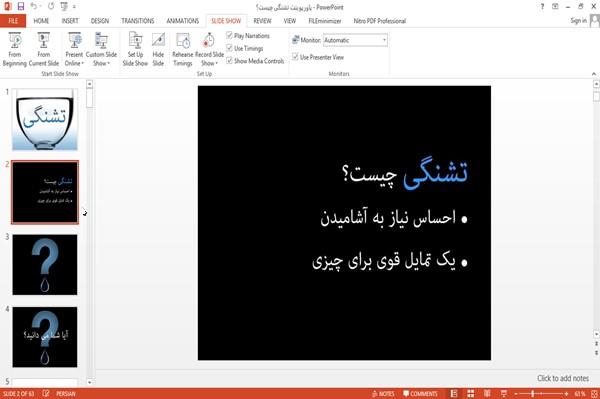Click the NOTES button in status bar
Screen dimensions: 600x399
coord(383,394)
